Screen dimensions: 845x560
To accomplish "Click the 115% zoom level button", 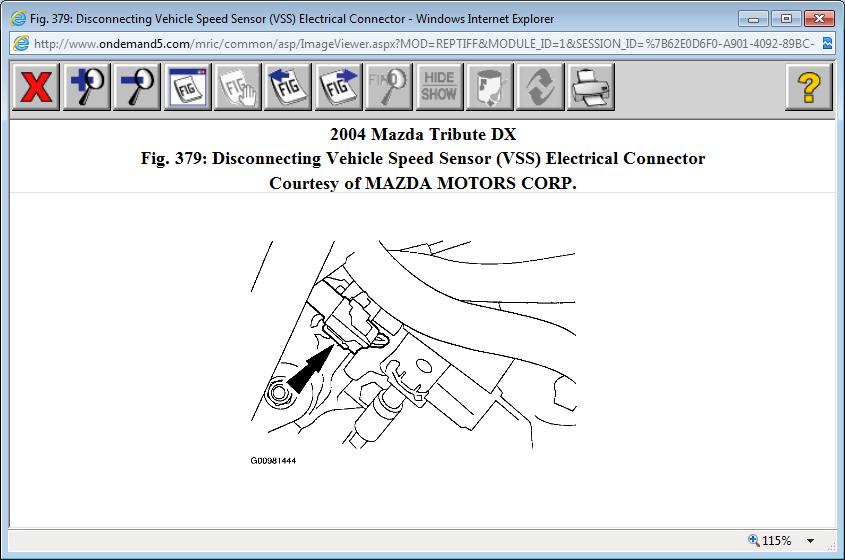I will coord(770,541).
